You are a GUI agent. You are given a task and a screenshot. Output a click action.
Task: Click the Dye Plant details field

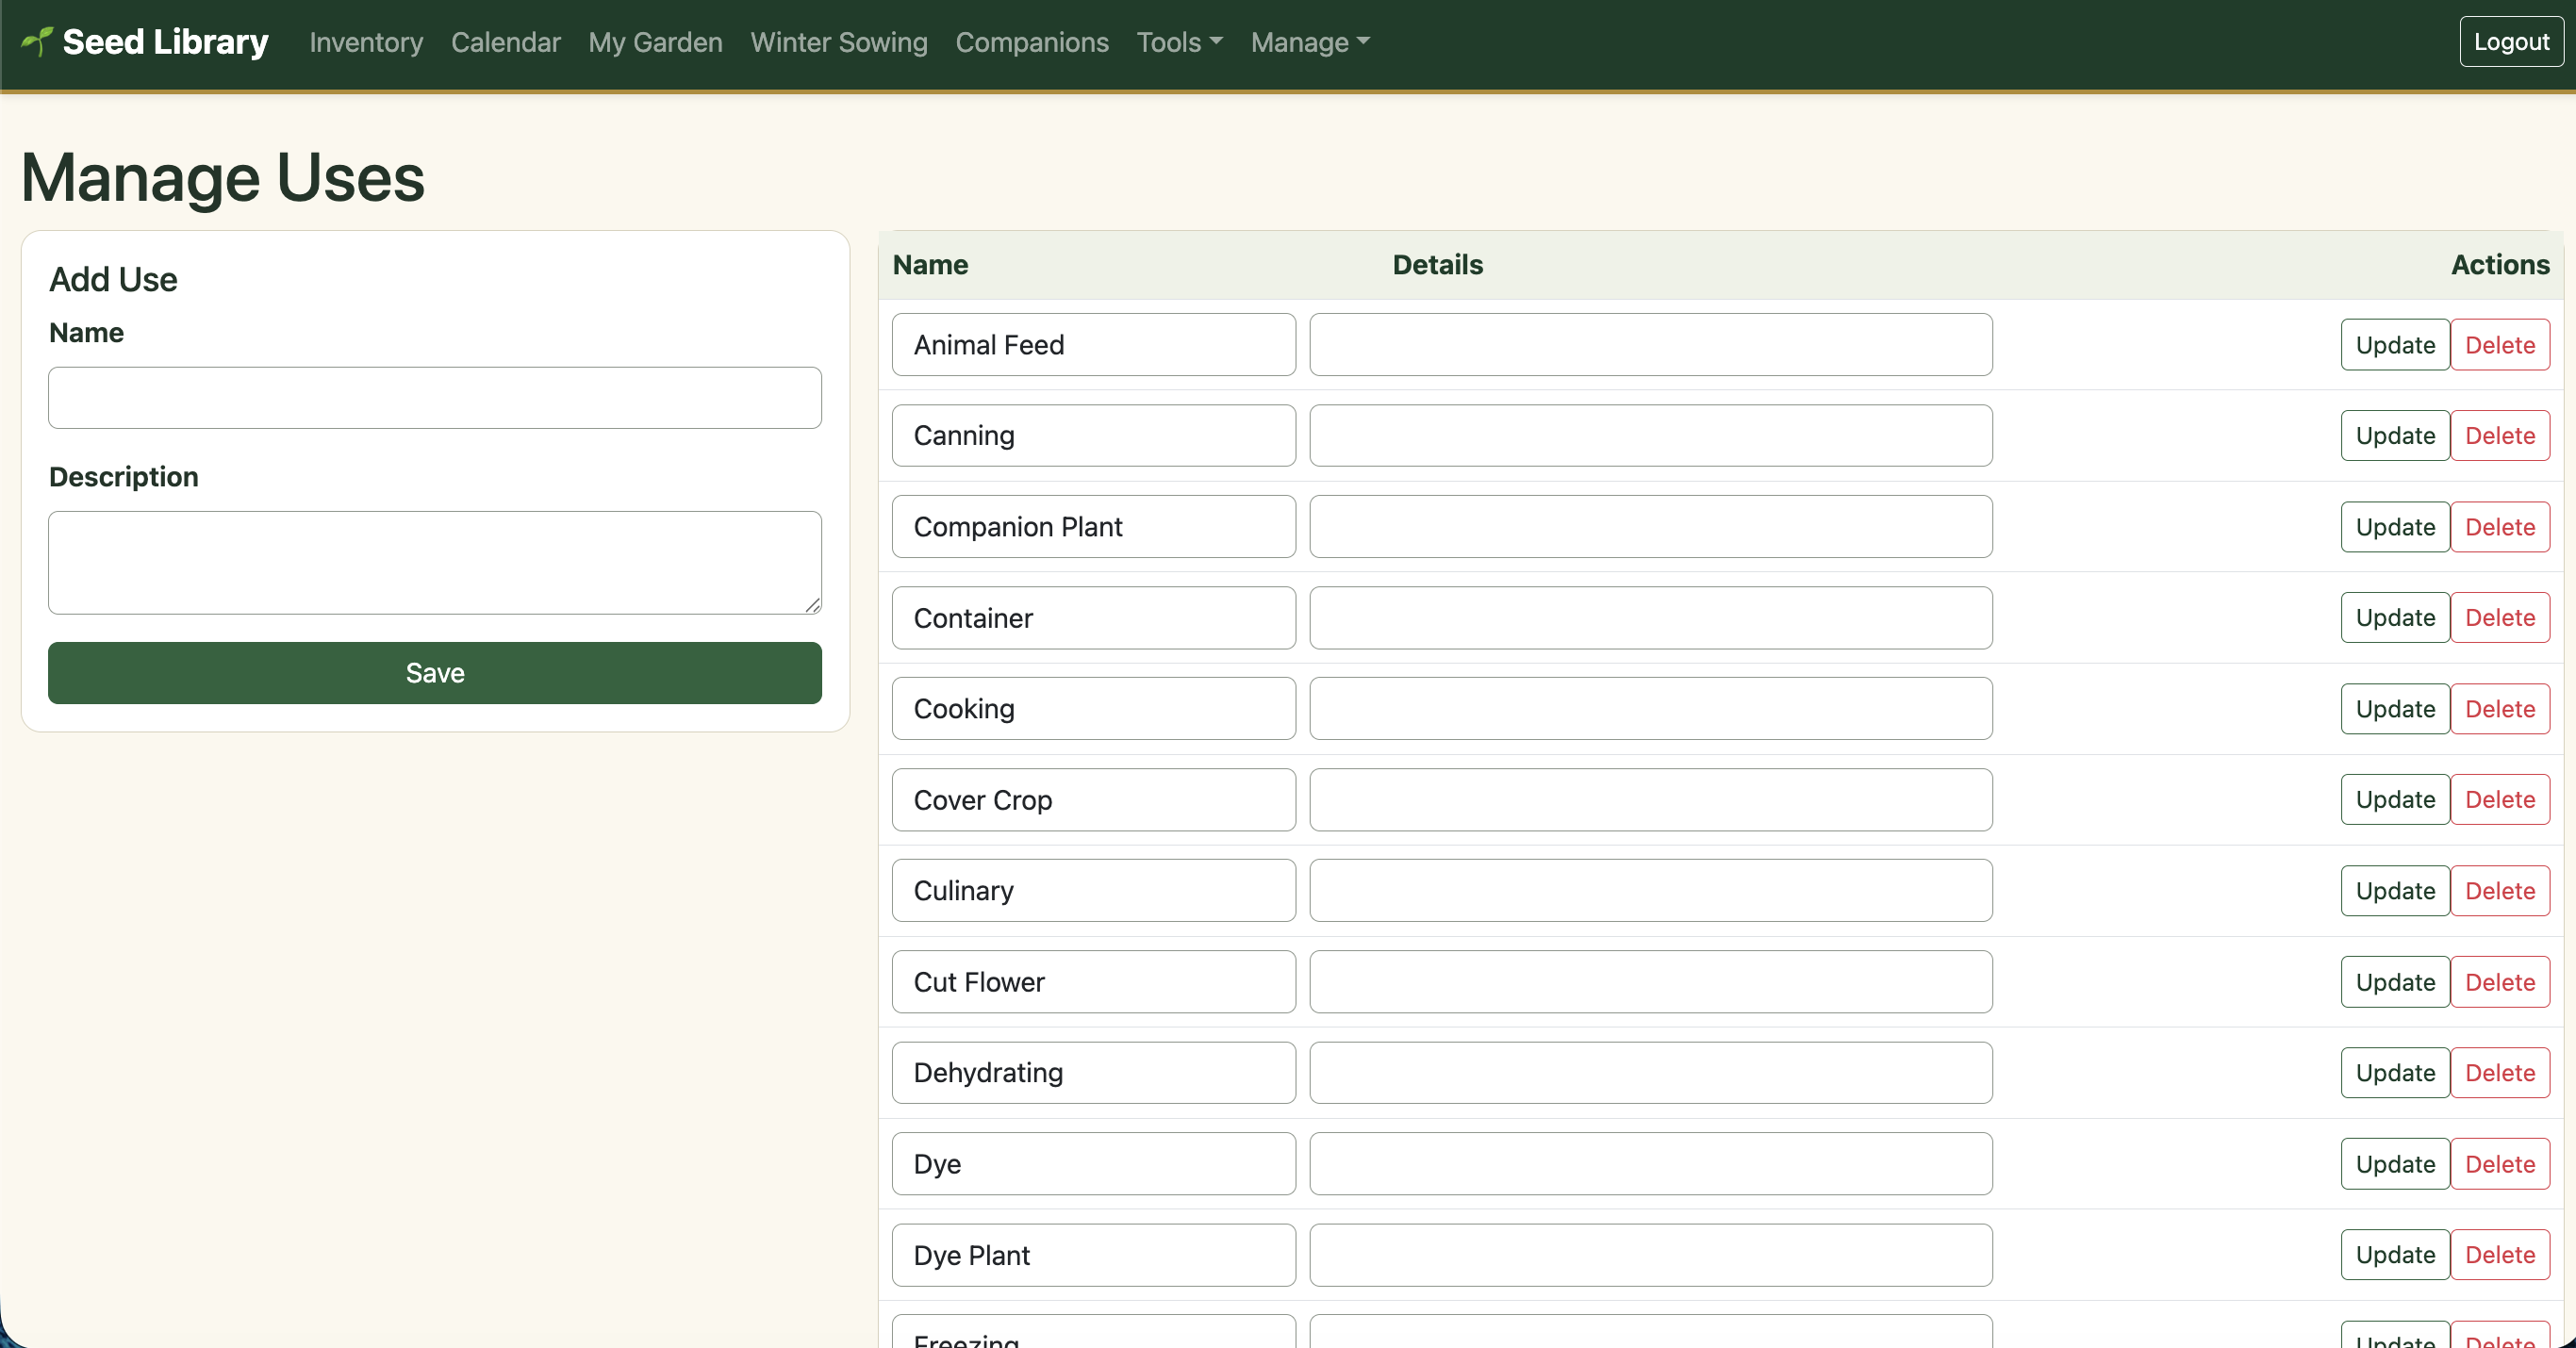pyautogui.click(x=1651, y=1255)
